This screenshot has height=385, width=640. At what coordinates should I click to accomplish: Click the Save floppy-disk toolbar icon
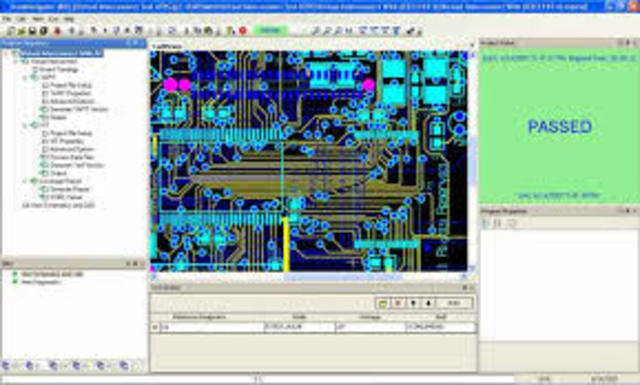[x=32, y=31]
